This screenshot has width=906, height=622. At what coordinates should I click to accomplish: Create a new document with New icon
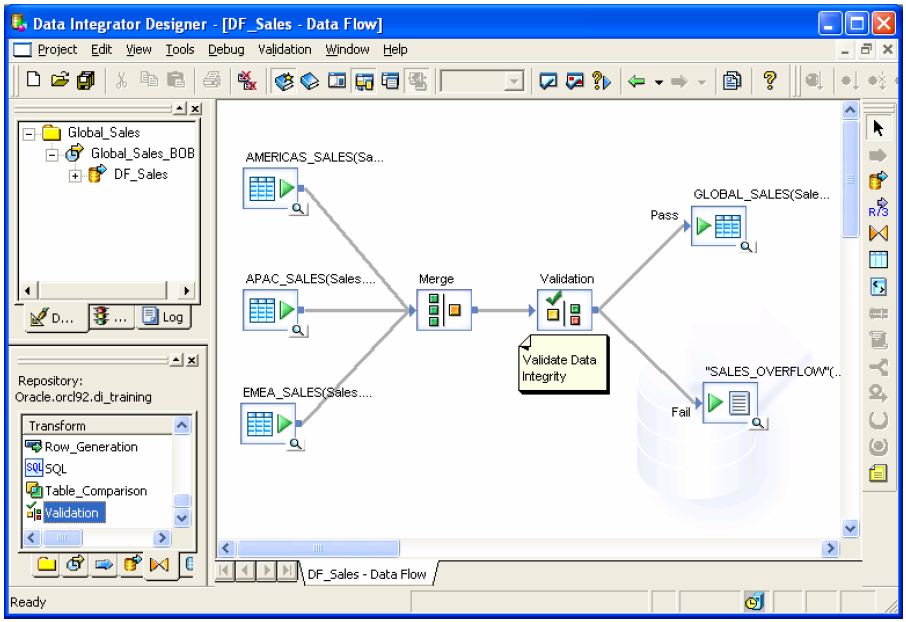pos(34,80)
